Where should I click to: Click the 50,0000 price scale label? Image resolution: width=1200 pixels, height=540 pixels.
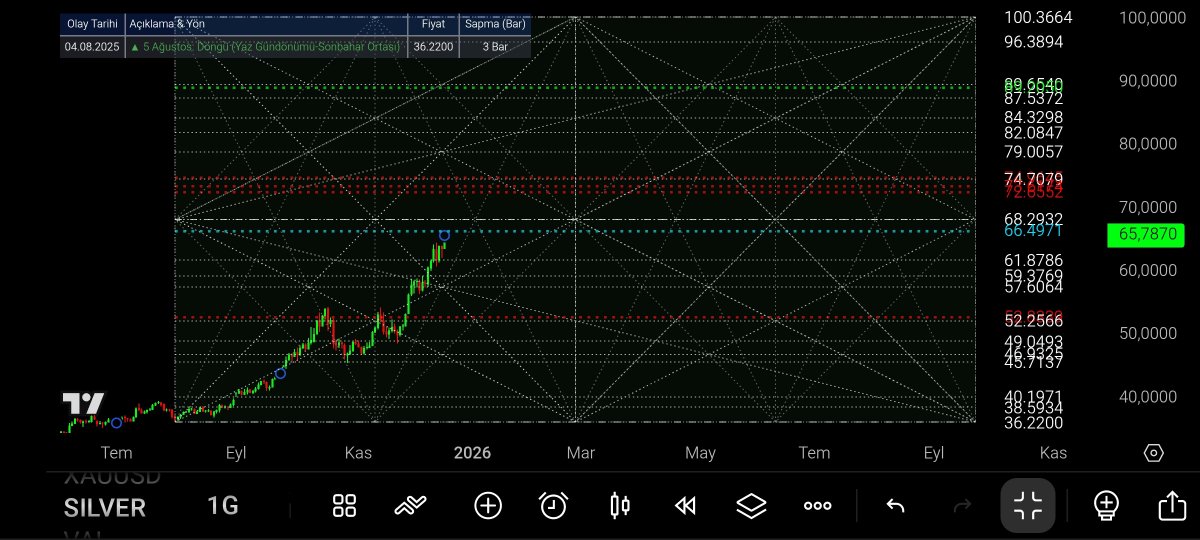tap(1147, 333)
